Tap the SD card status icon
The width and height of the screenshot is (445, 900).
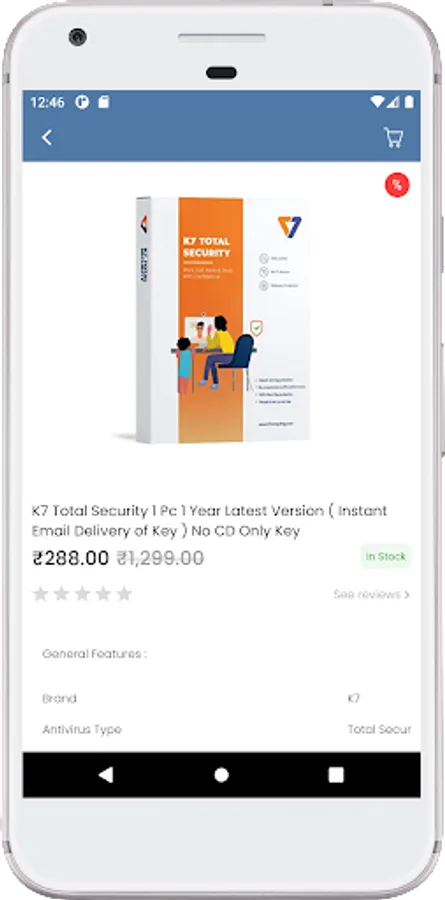pyautogui.click(x=103, y=102)
